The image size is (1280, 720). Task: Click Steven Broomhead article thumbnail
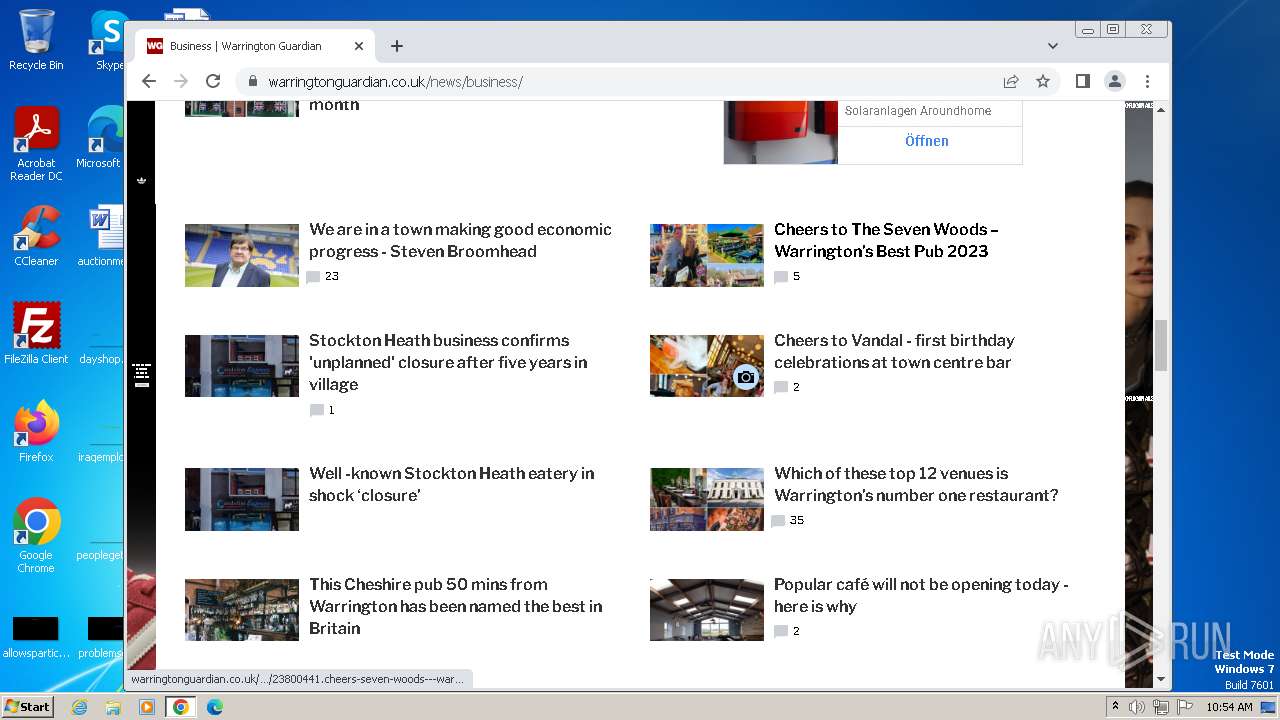click(x=242, y=255)
